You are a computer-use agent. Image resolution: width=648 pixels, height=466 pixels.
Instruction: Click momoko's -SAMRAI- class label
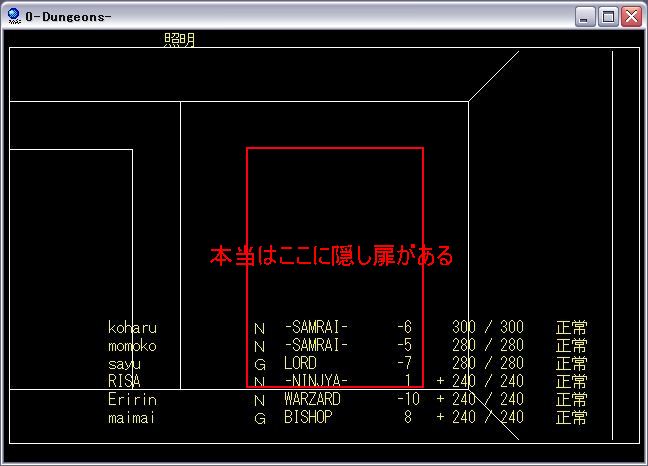(316, 345)
